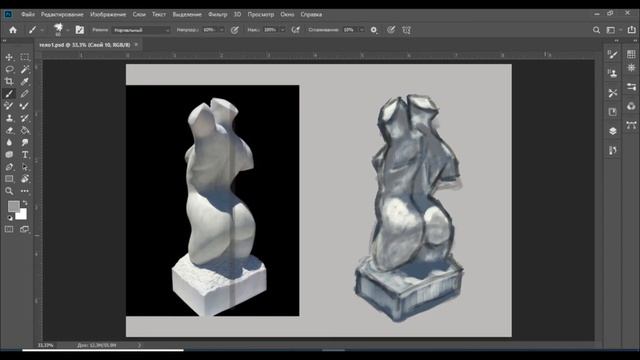The width and height of the screenshot is (640, 360).
Task: Expand the opacity 'Непрозр.' slider arrow
Action: point(222,30)
